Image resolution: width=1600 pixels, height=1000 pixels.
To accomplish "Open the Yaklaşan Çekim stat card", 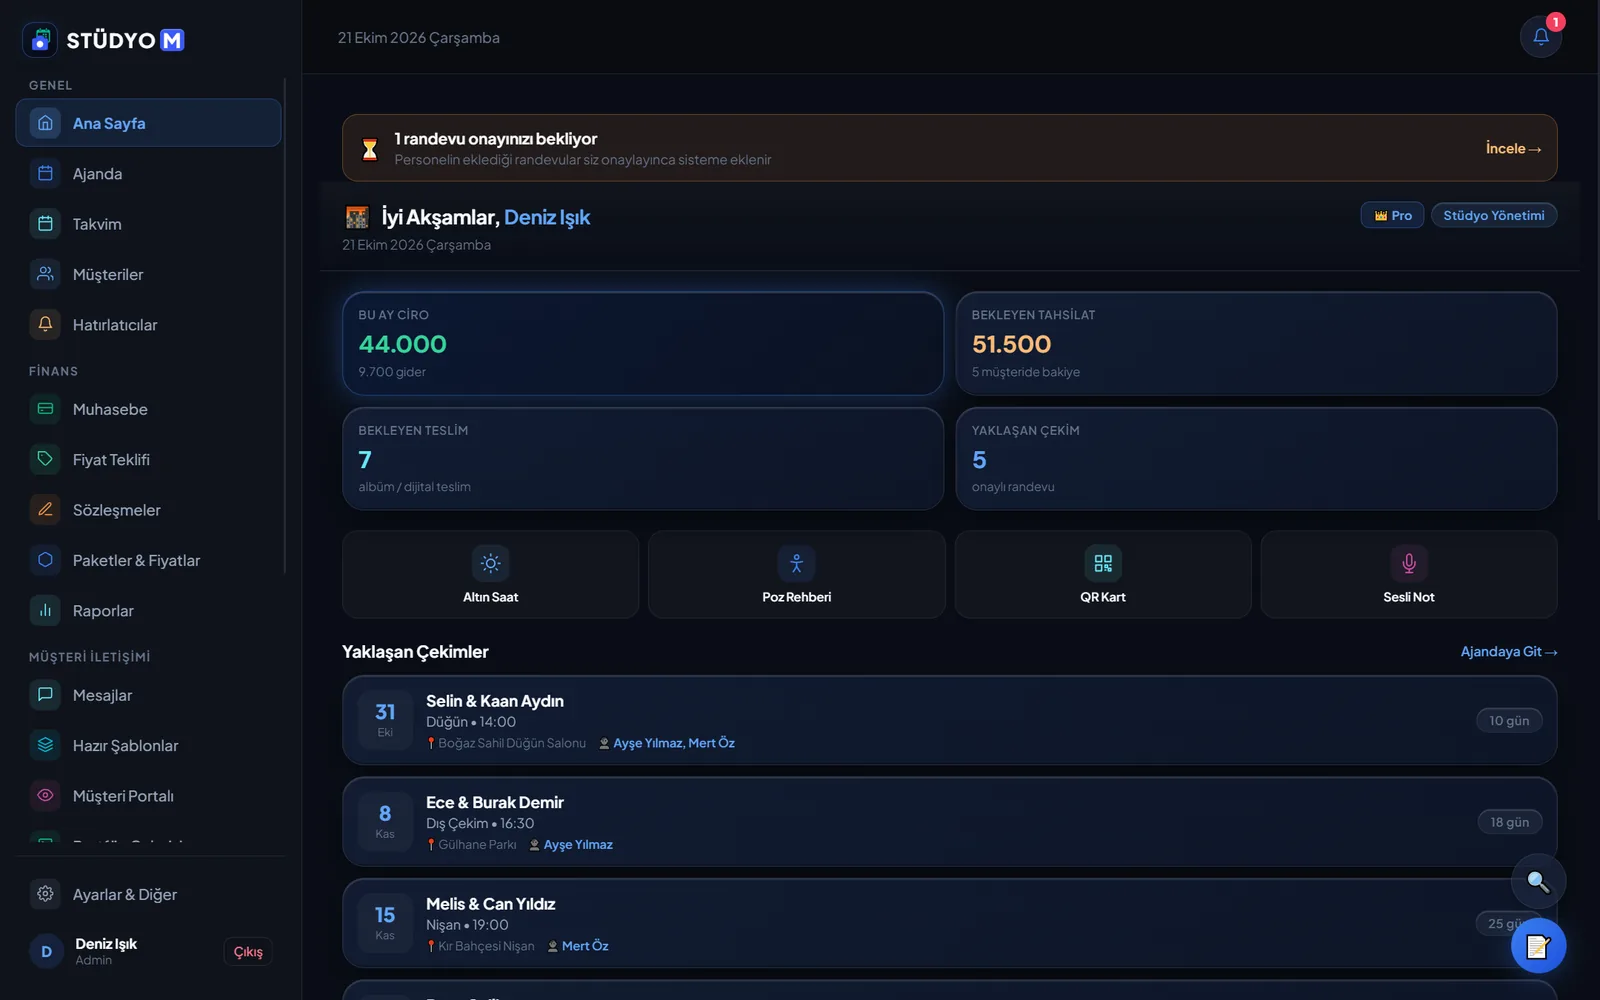I will pos(1256,459).
